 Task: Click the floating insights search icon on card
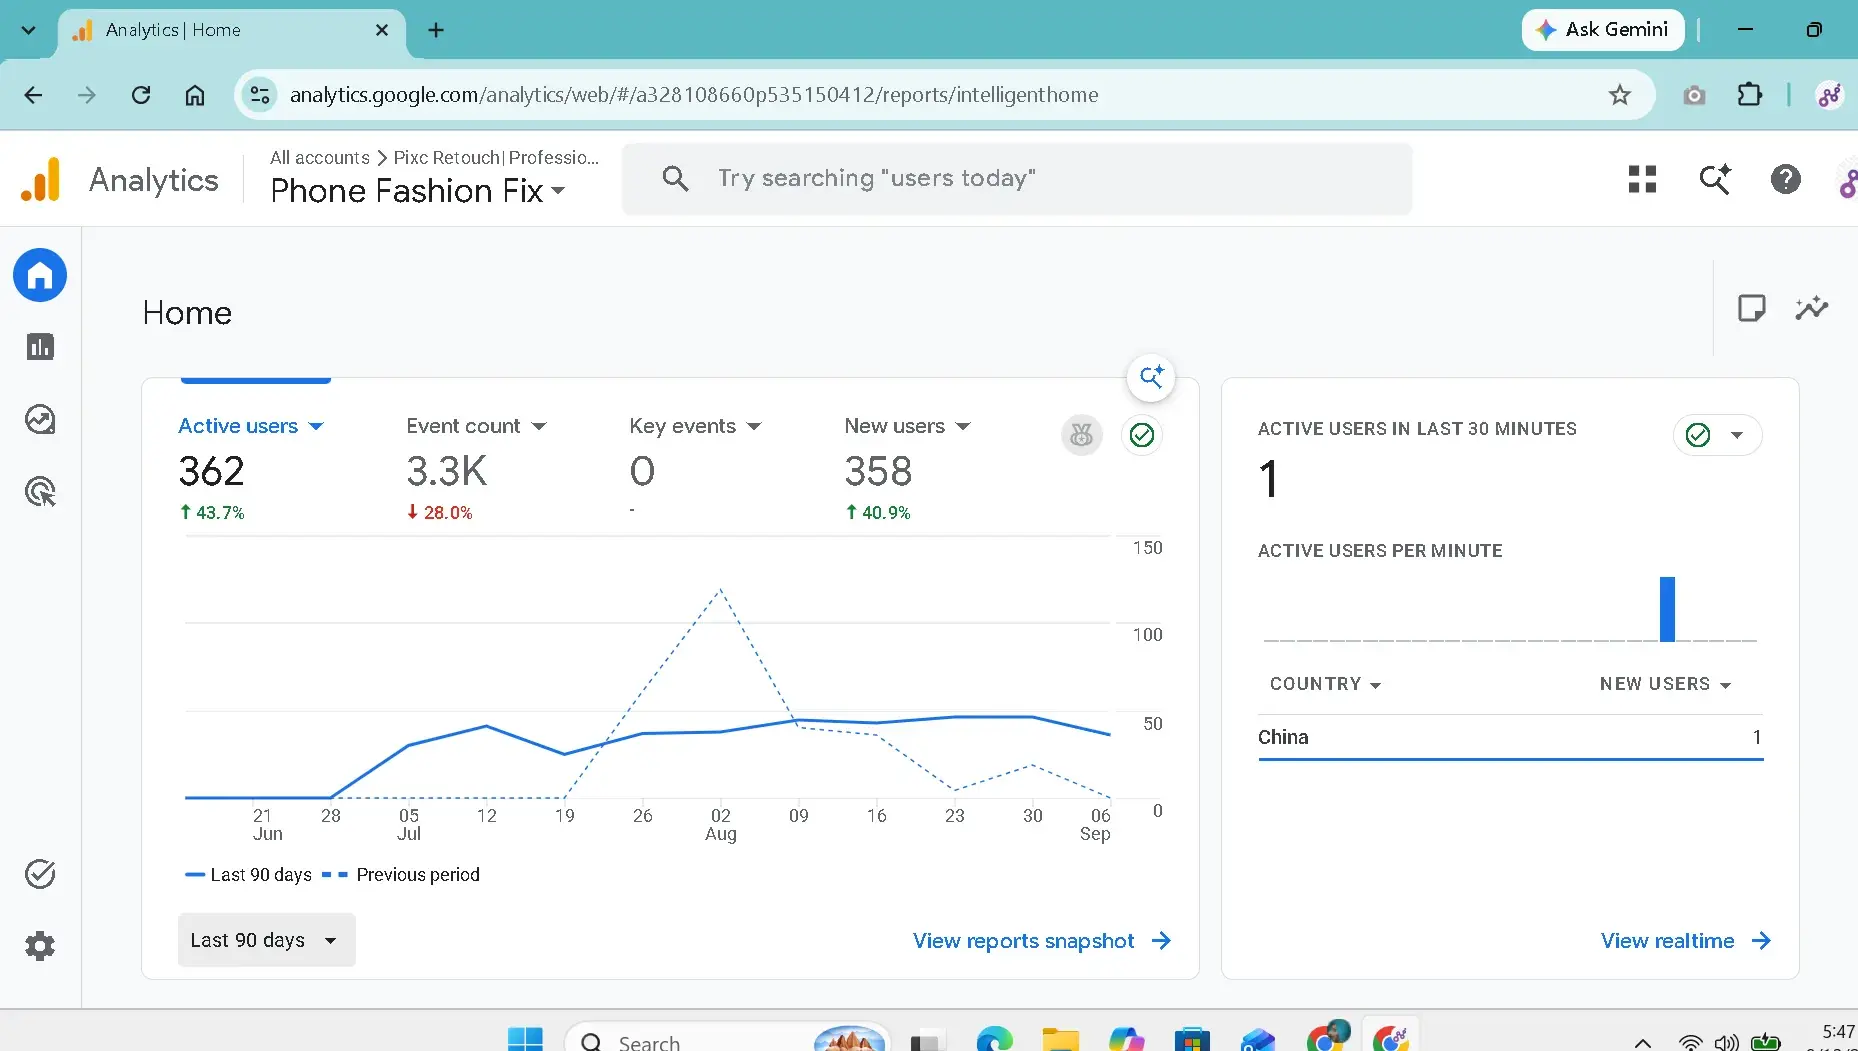tap(1151, 377)
